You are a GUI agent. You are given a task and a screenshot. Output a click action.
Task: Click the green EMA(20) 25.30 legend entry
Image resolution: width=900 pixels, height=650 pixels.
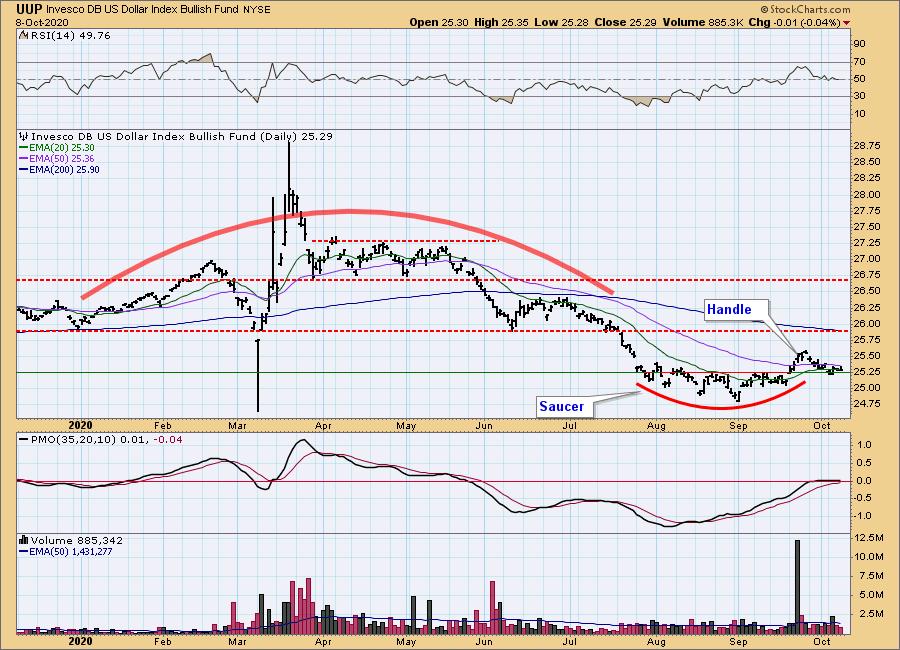pyautogui.click(x=57, y=148)
